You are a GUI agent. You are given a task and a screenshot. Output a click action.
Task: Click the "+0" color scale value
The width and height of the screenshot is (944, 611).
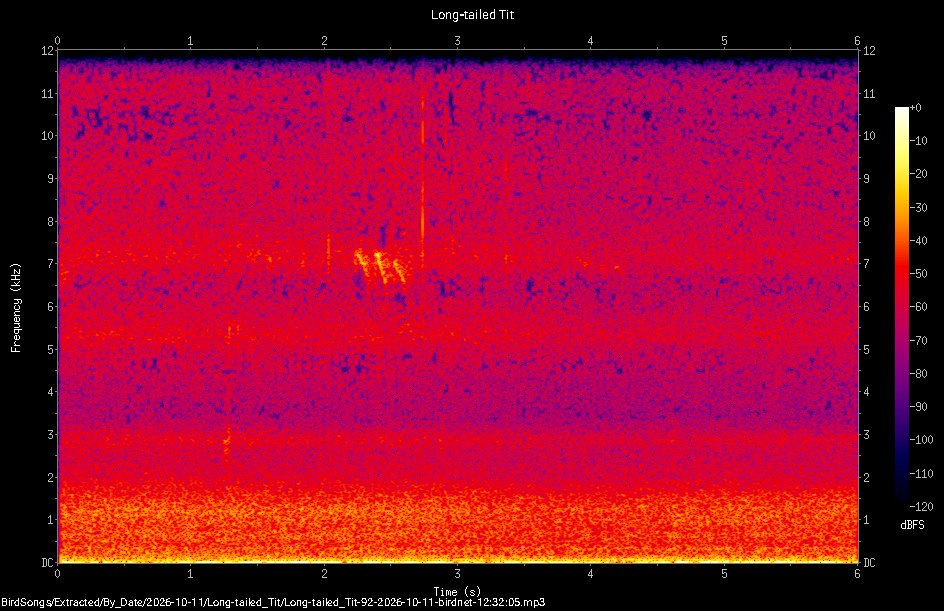915,108
